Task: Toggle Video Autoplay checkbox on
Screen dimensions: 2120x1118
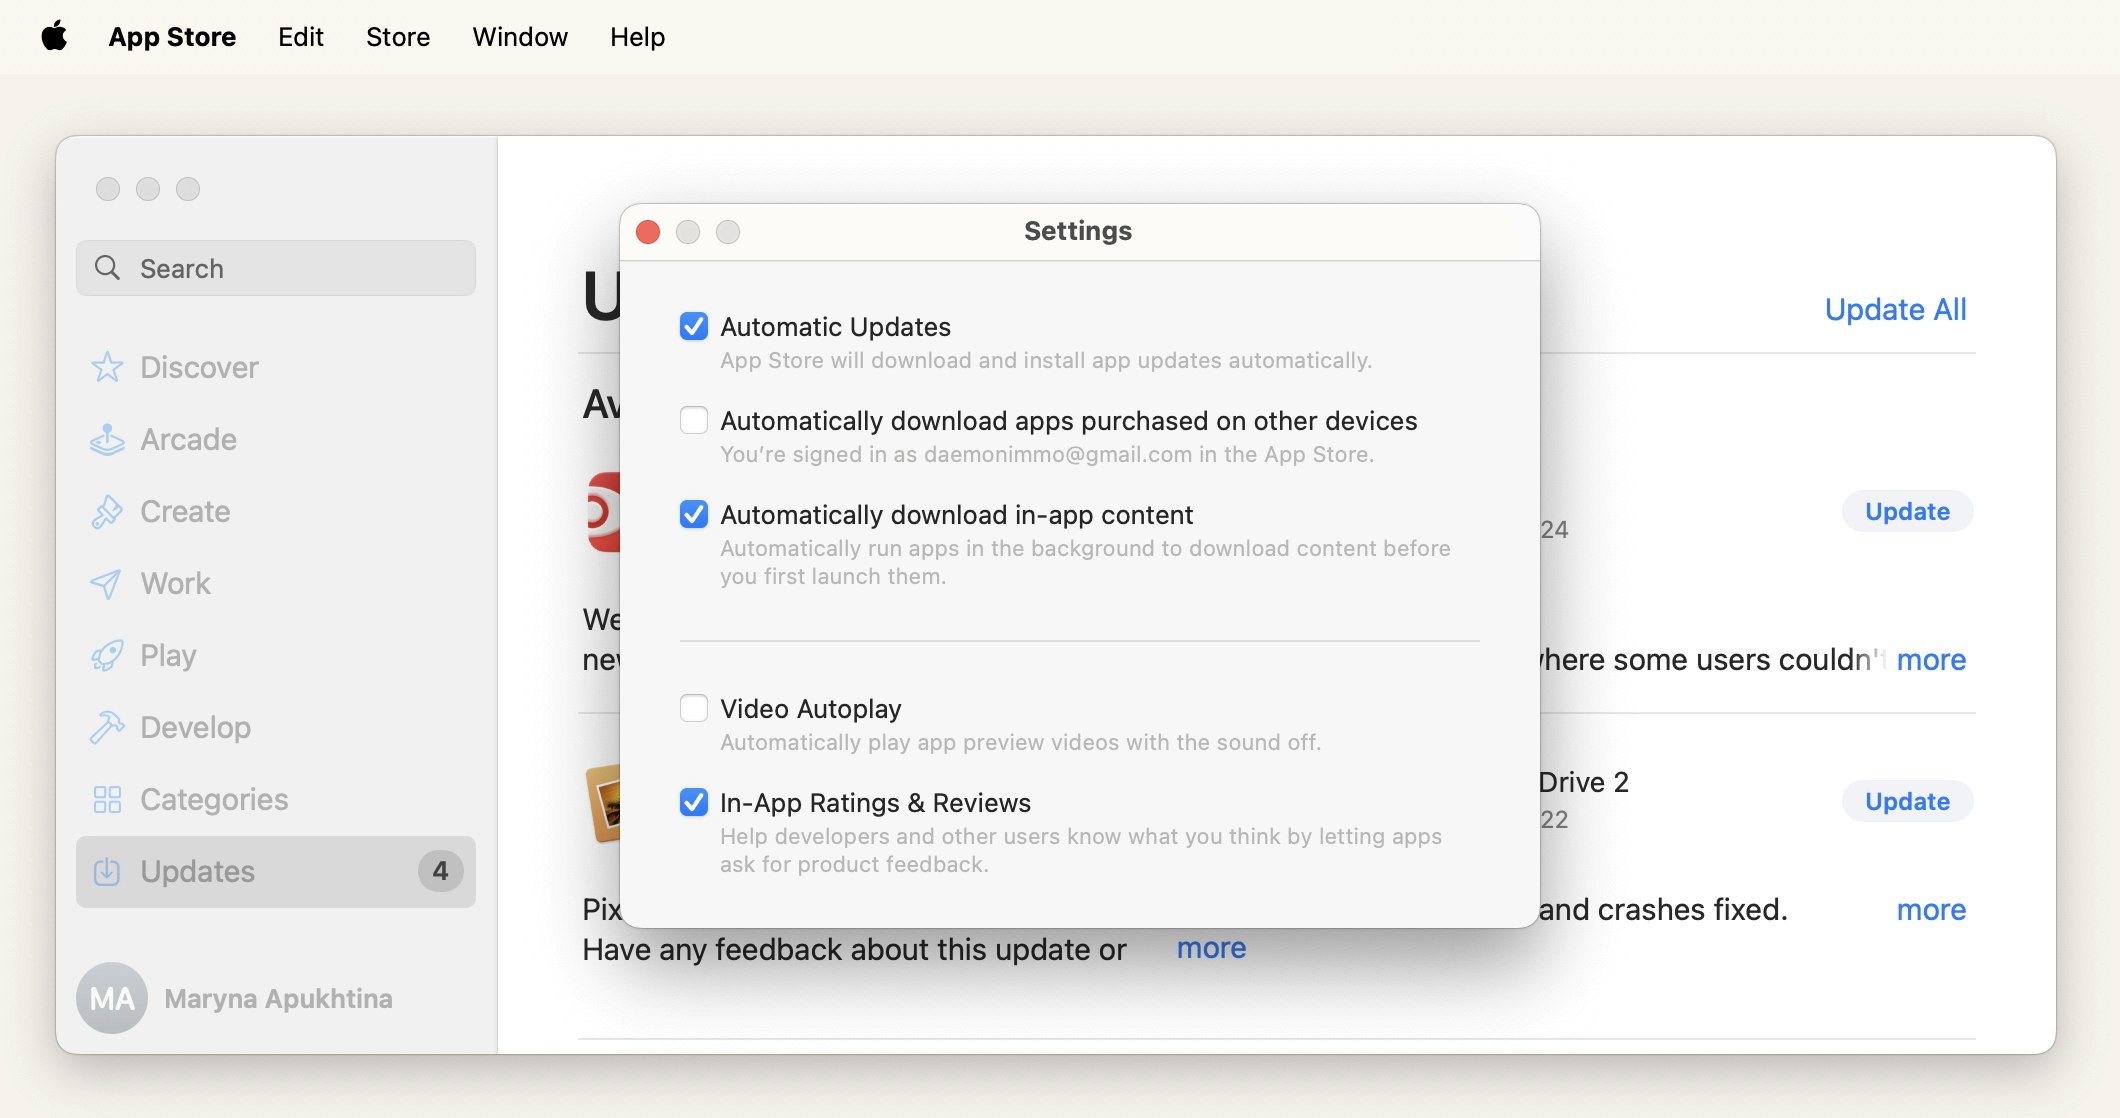Action: click(694, 708)
